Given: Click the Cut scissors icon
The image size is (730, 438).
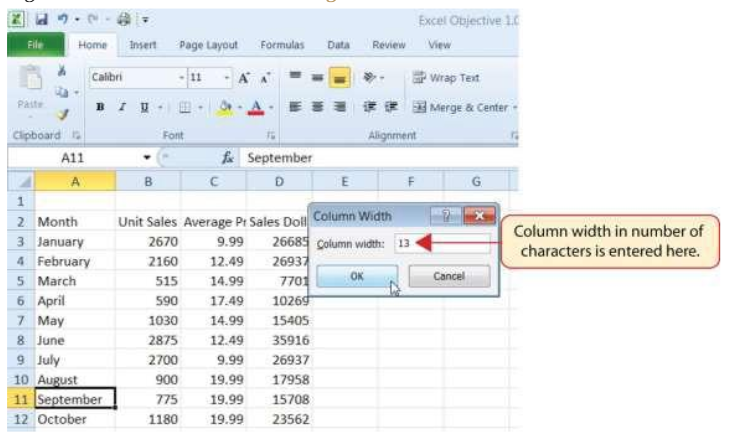Looking at the screenshot, I should click(x=62, y=71).
